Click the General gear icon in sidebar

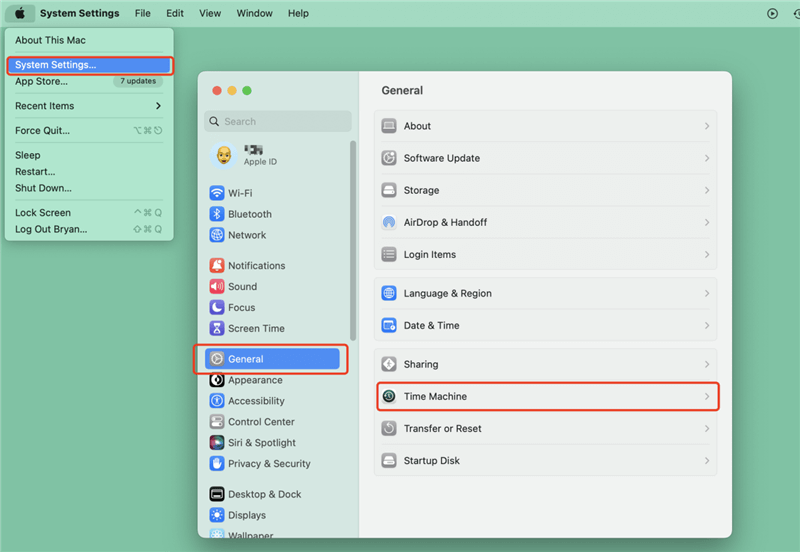tap(217, 359)
